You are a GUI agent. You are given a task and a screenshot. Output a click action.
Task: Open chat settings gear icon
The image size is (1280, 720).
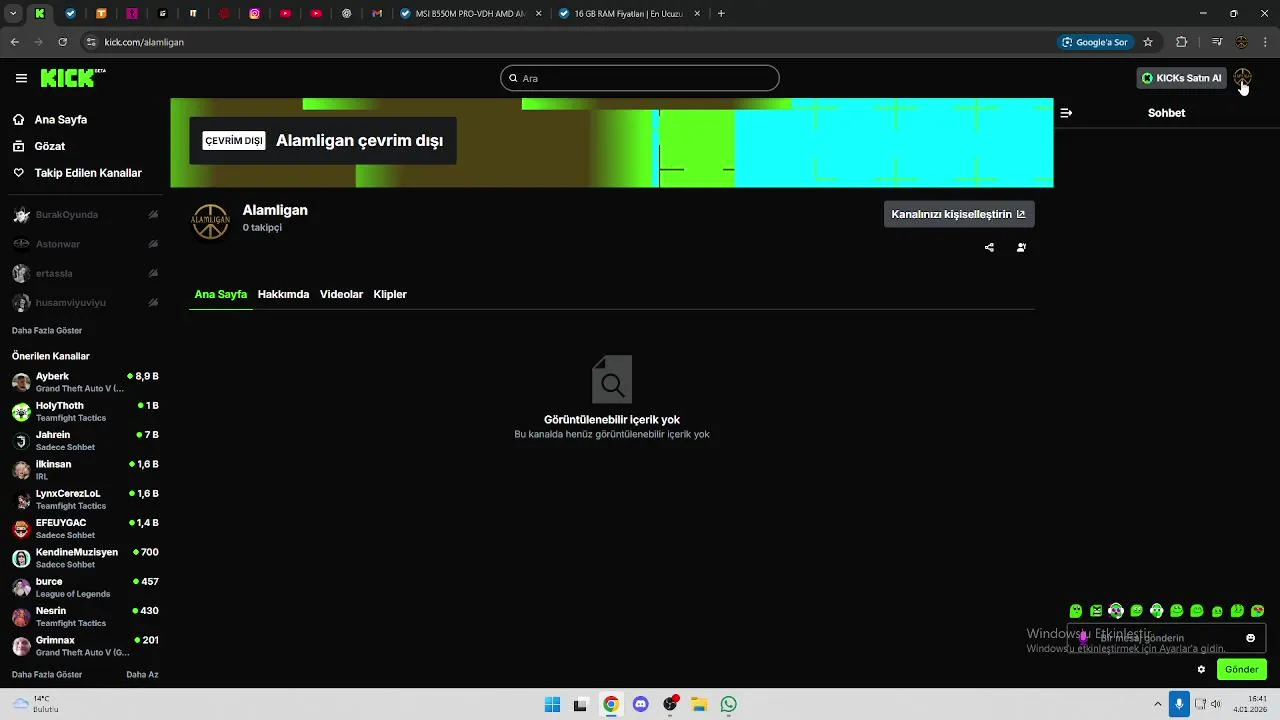[x=1201, y=670]
